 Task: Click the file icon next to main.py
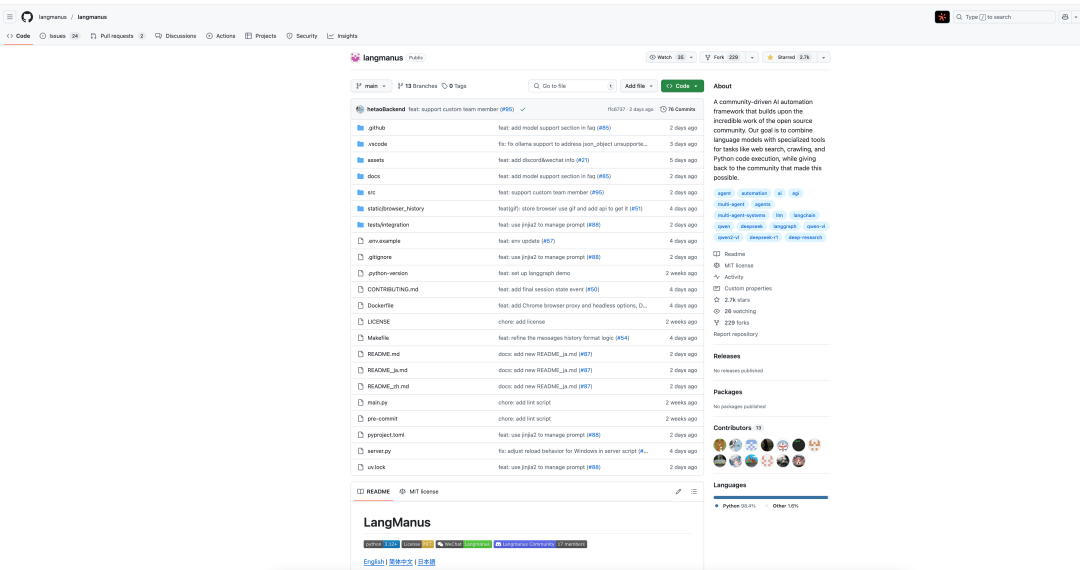tap(360, 403)
